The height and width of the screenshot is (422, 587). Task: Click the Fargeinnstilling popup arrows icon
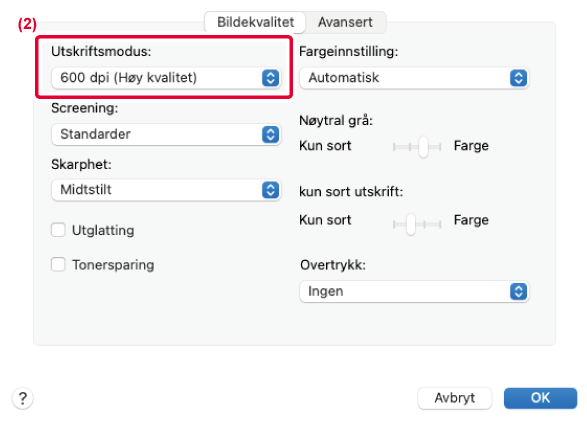(518, 78)
